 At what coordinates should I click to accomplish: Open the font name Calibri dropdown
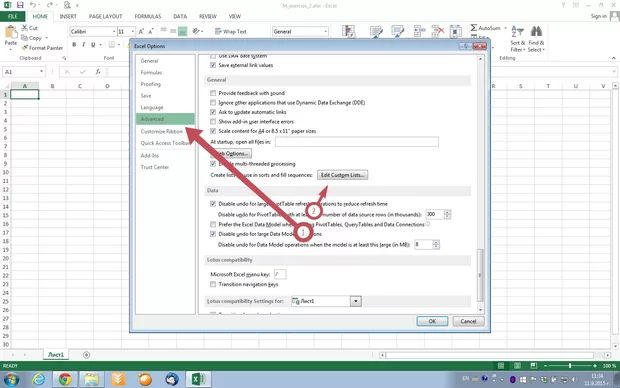pos(114,32)
